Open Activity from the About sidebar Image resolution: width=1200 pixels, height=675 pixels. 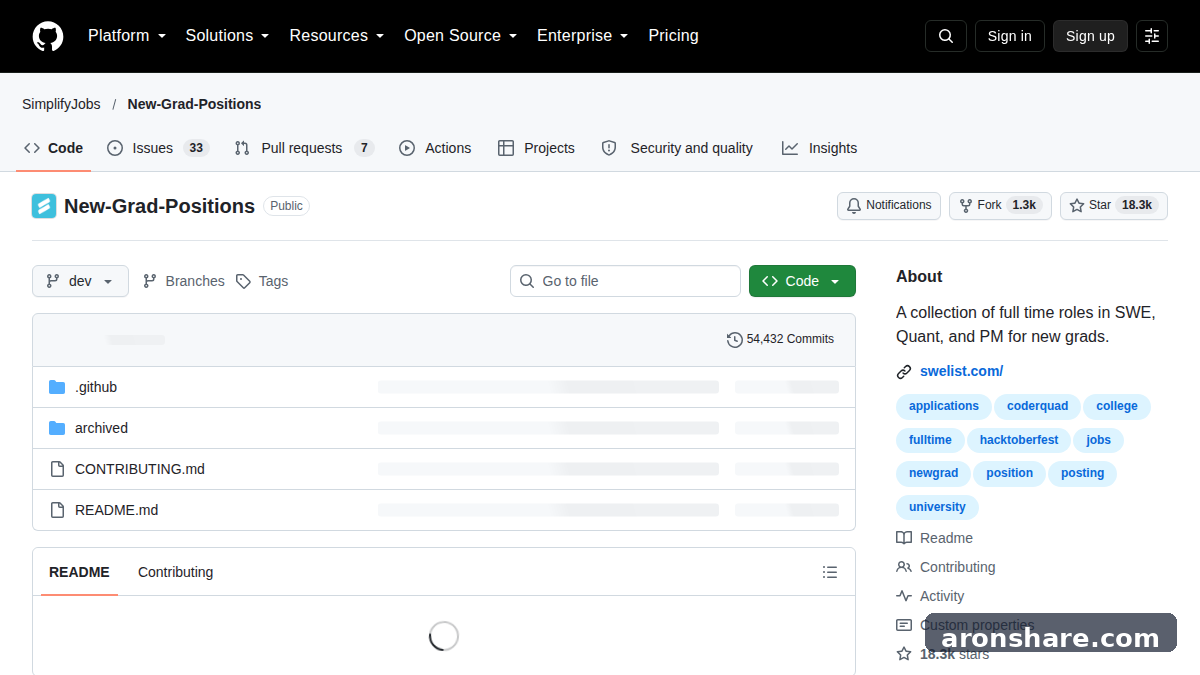tap(930, 596)
